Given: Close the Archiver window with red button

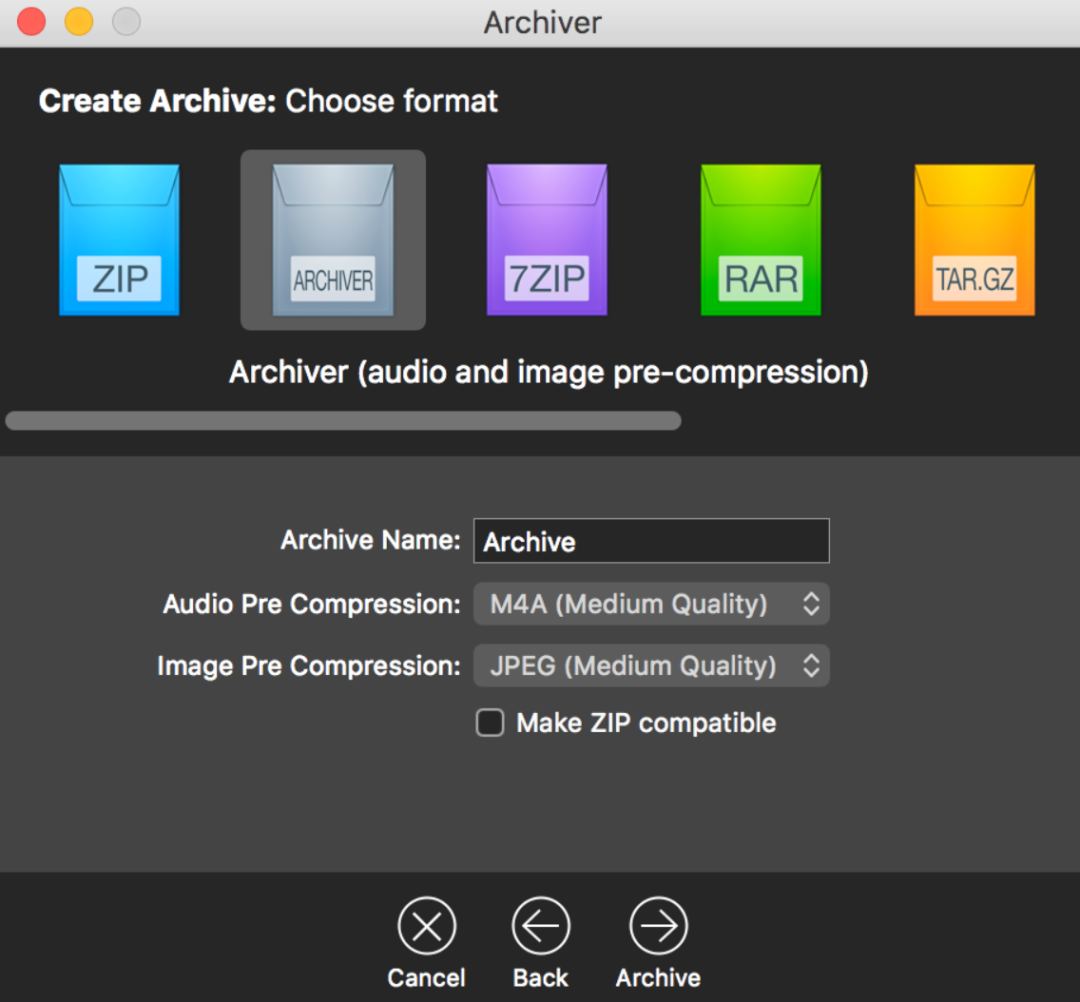Looking at the screenshot, I should (x=32, y=22).
